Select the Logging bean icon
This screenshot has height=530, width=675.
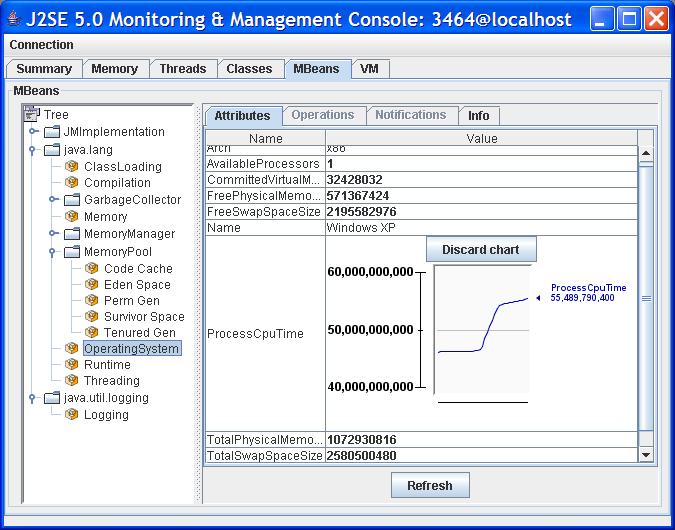[71, 414]
